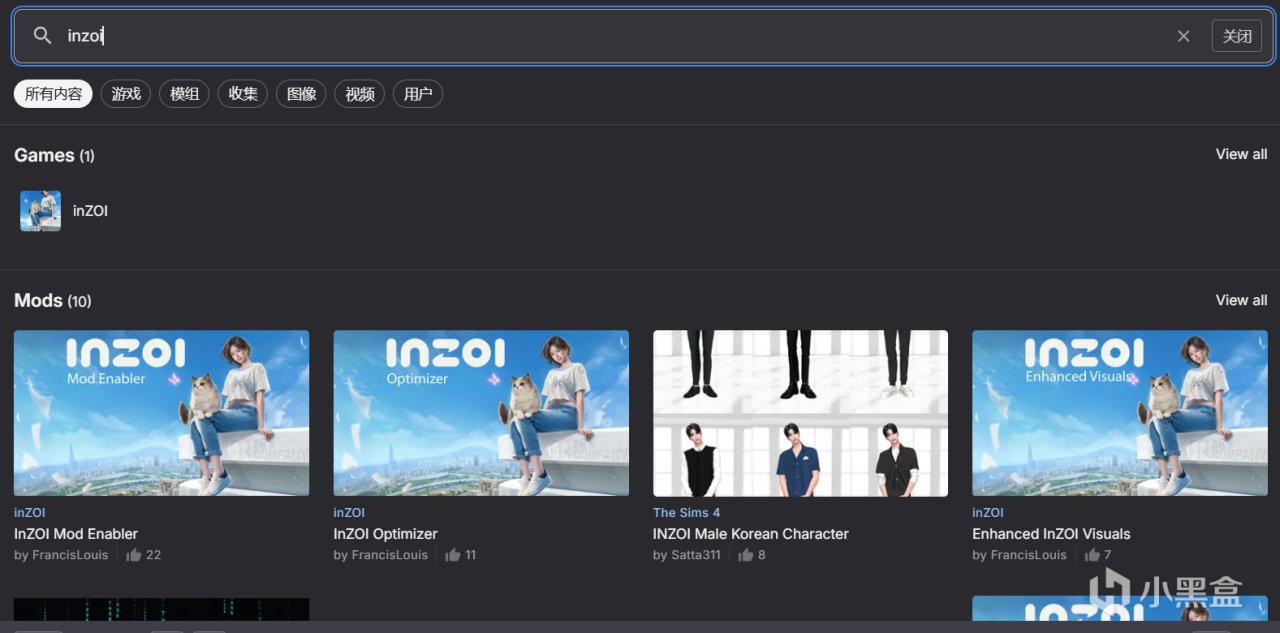Open author FrancisLouis under Mod Enabler
Screen dimensions: 1280x633
[x=70, y=555]
